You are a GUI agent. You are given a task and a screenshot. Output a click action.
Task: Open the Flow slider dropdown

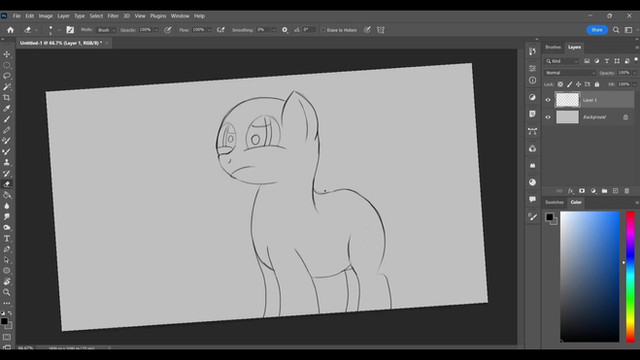(x=209, y=30)
